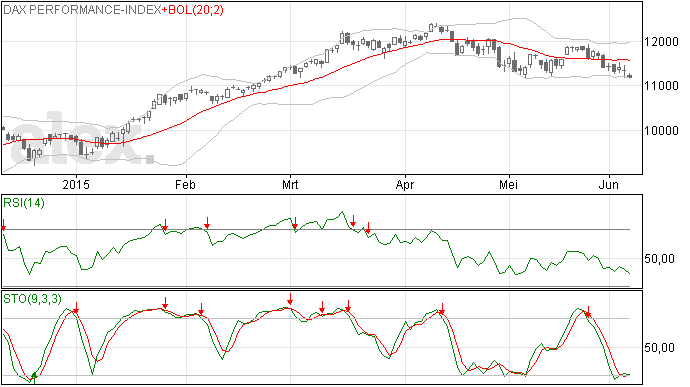Image resolution: width=690 pixels, height=387 pixels.
Task: Click the 10000 price axis label
Action: [661, 131]
